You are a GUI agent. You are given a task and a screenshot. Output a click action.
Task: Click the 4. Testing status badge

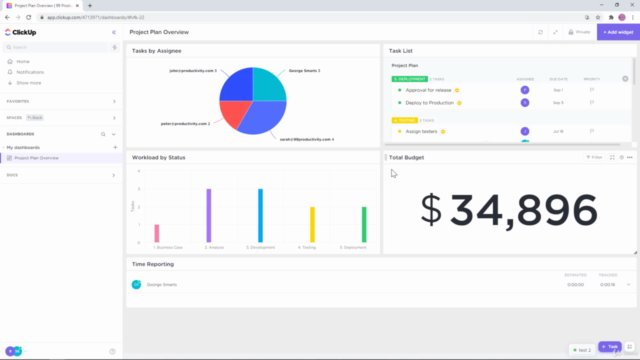(x=404, y=120)
